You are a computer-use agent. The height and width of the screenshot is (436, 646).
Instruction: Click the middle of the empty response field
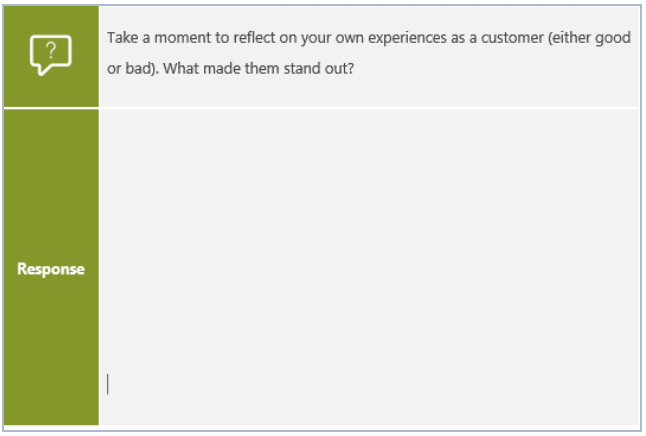tap(369, 267)
